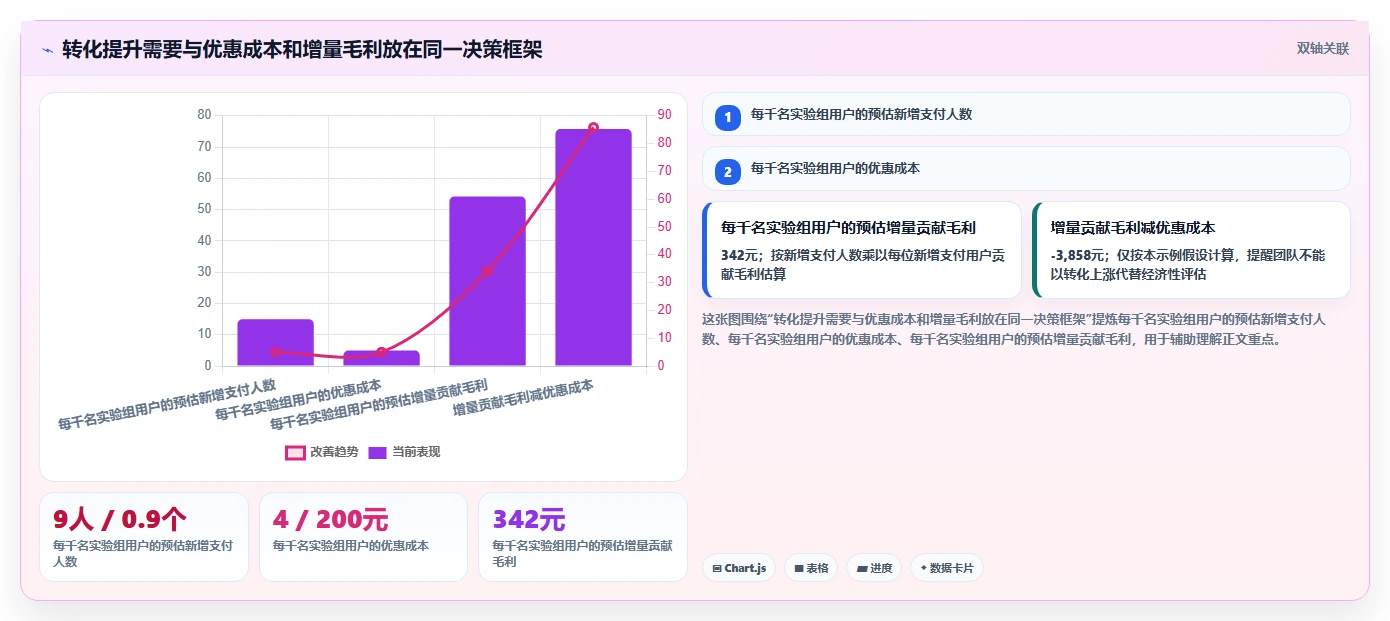This screenshot has height=621, width=1390.
Task: Click the -3,858元 description text
Action: click(1188, 264)
